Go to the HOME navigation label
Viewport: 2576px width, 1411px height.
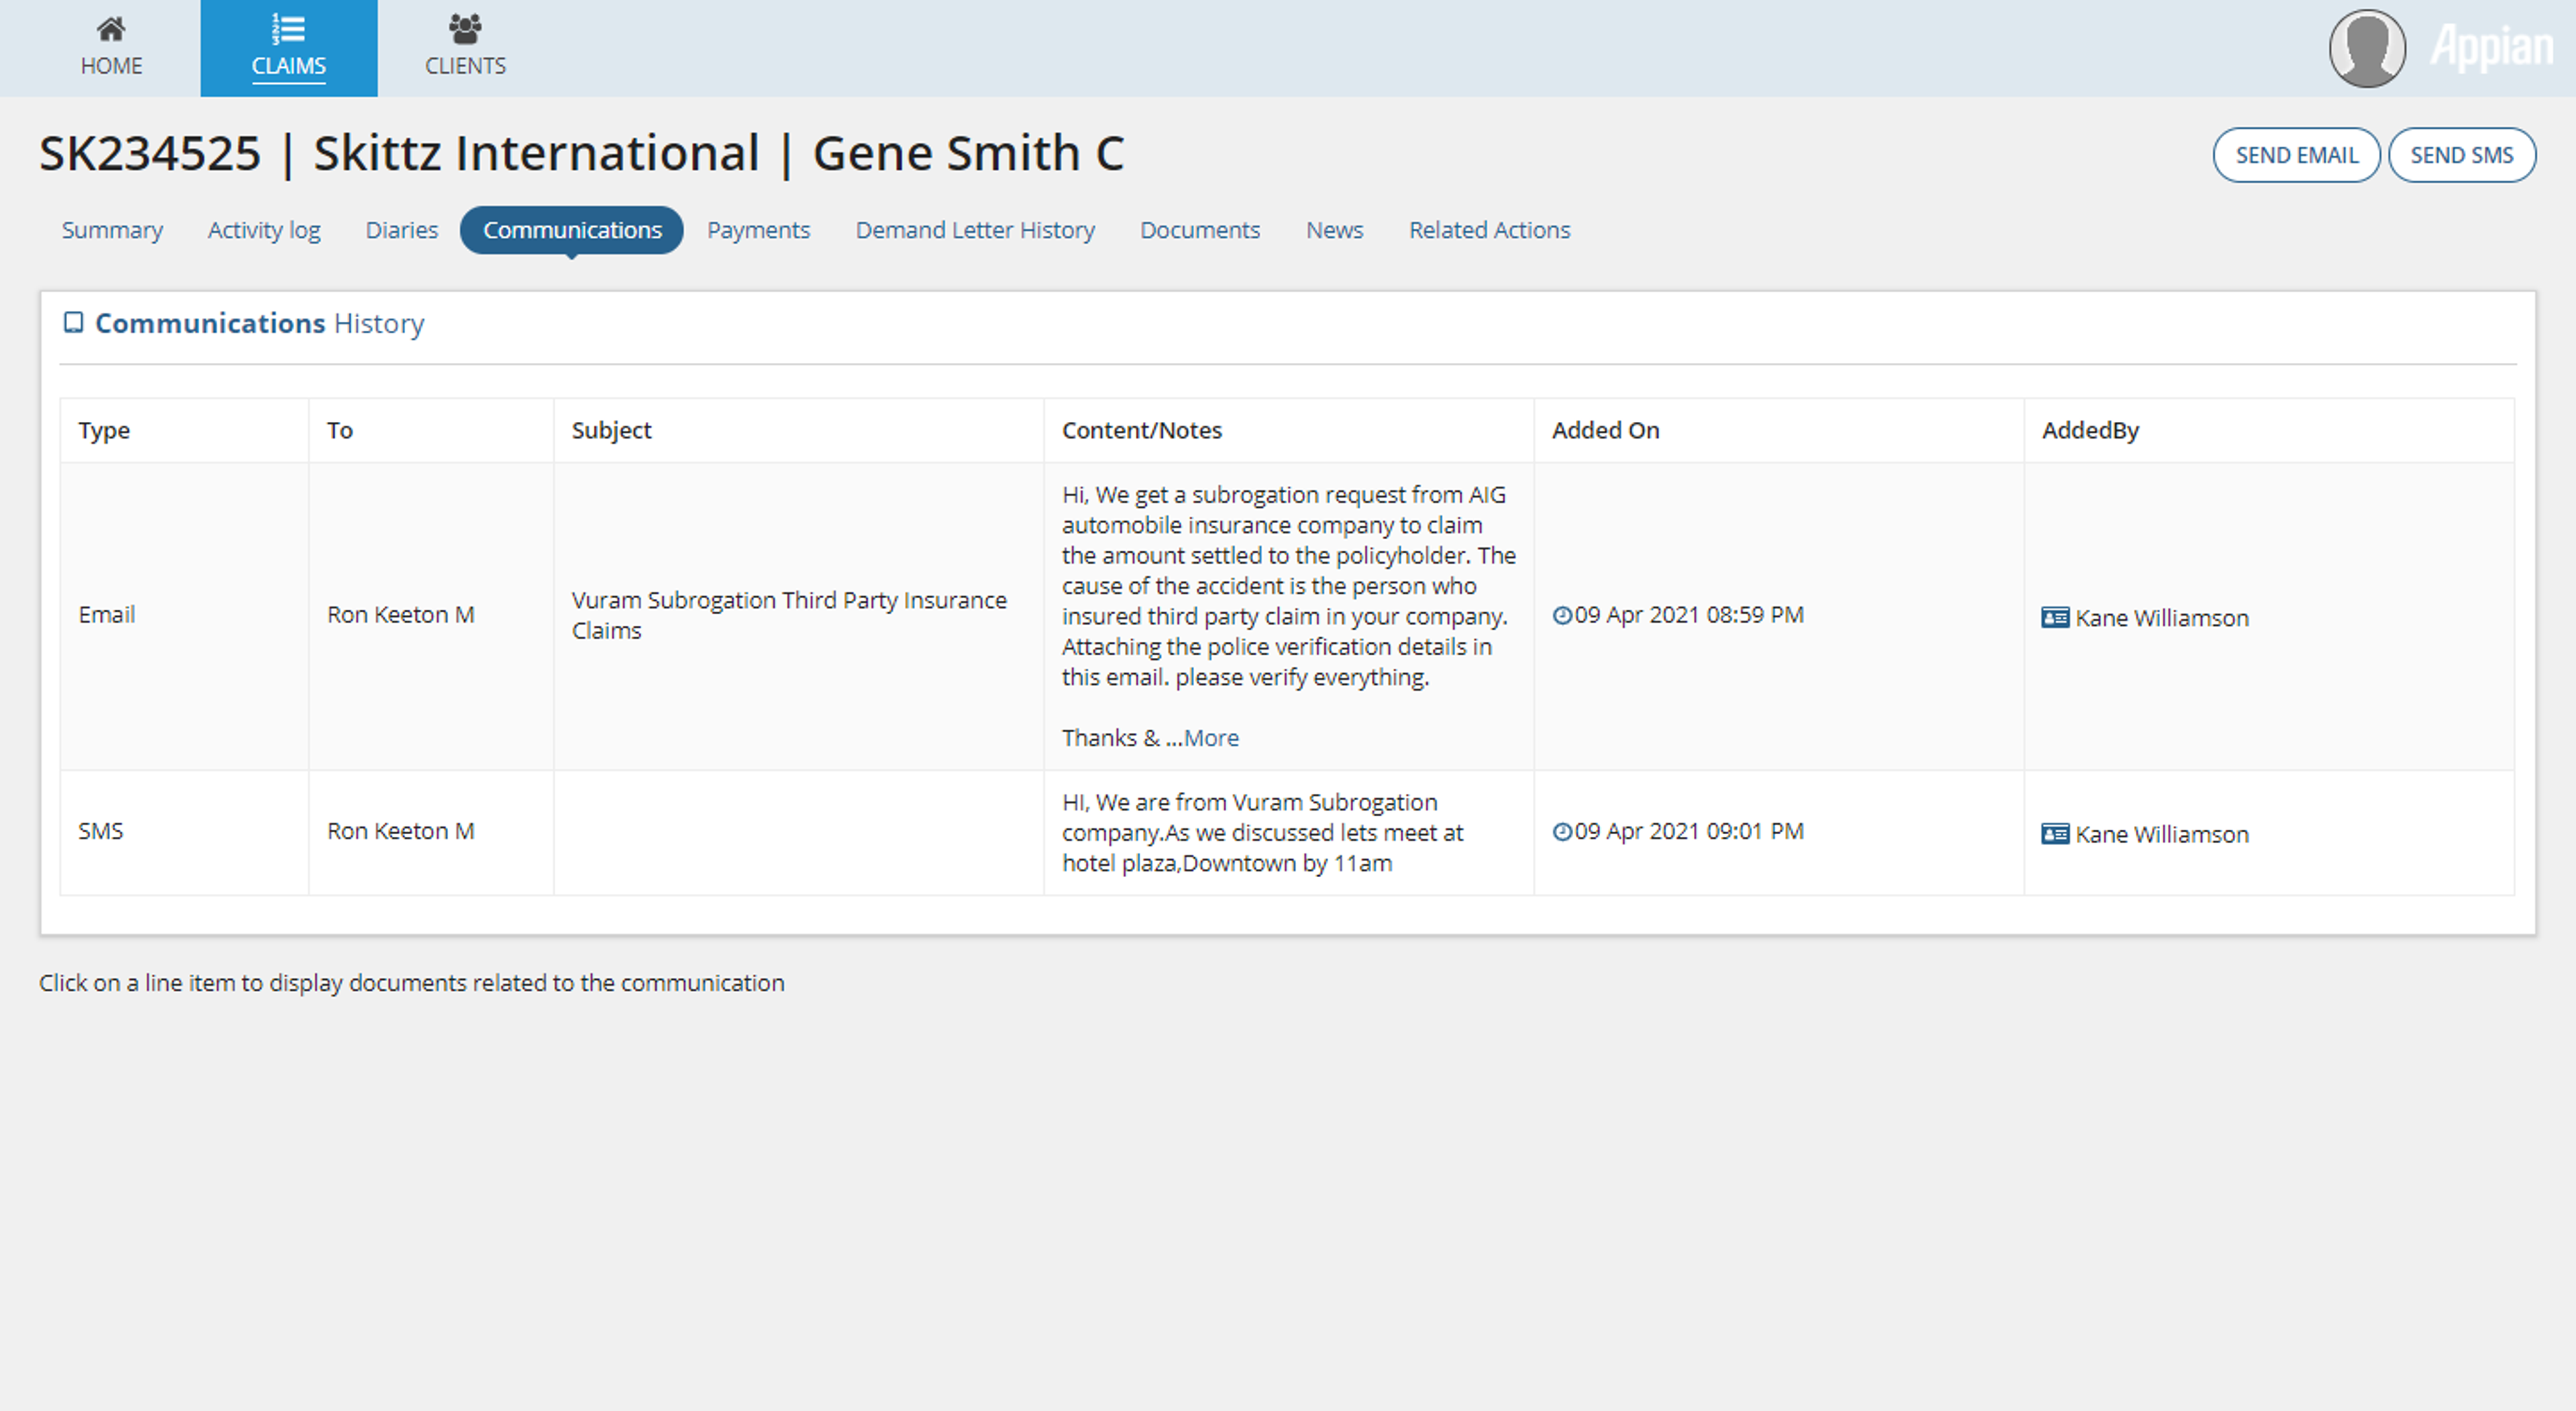click(111, 66)
